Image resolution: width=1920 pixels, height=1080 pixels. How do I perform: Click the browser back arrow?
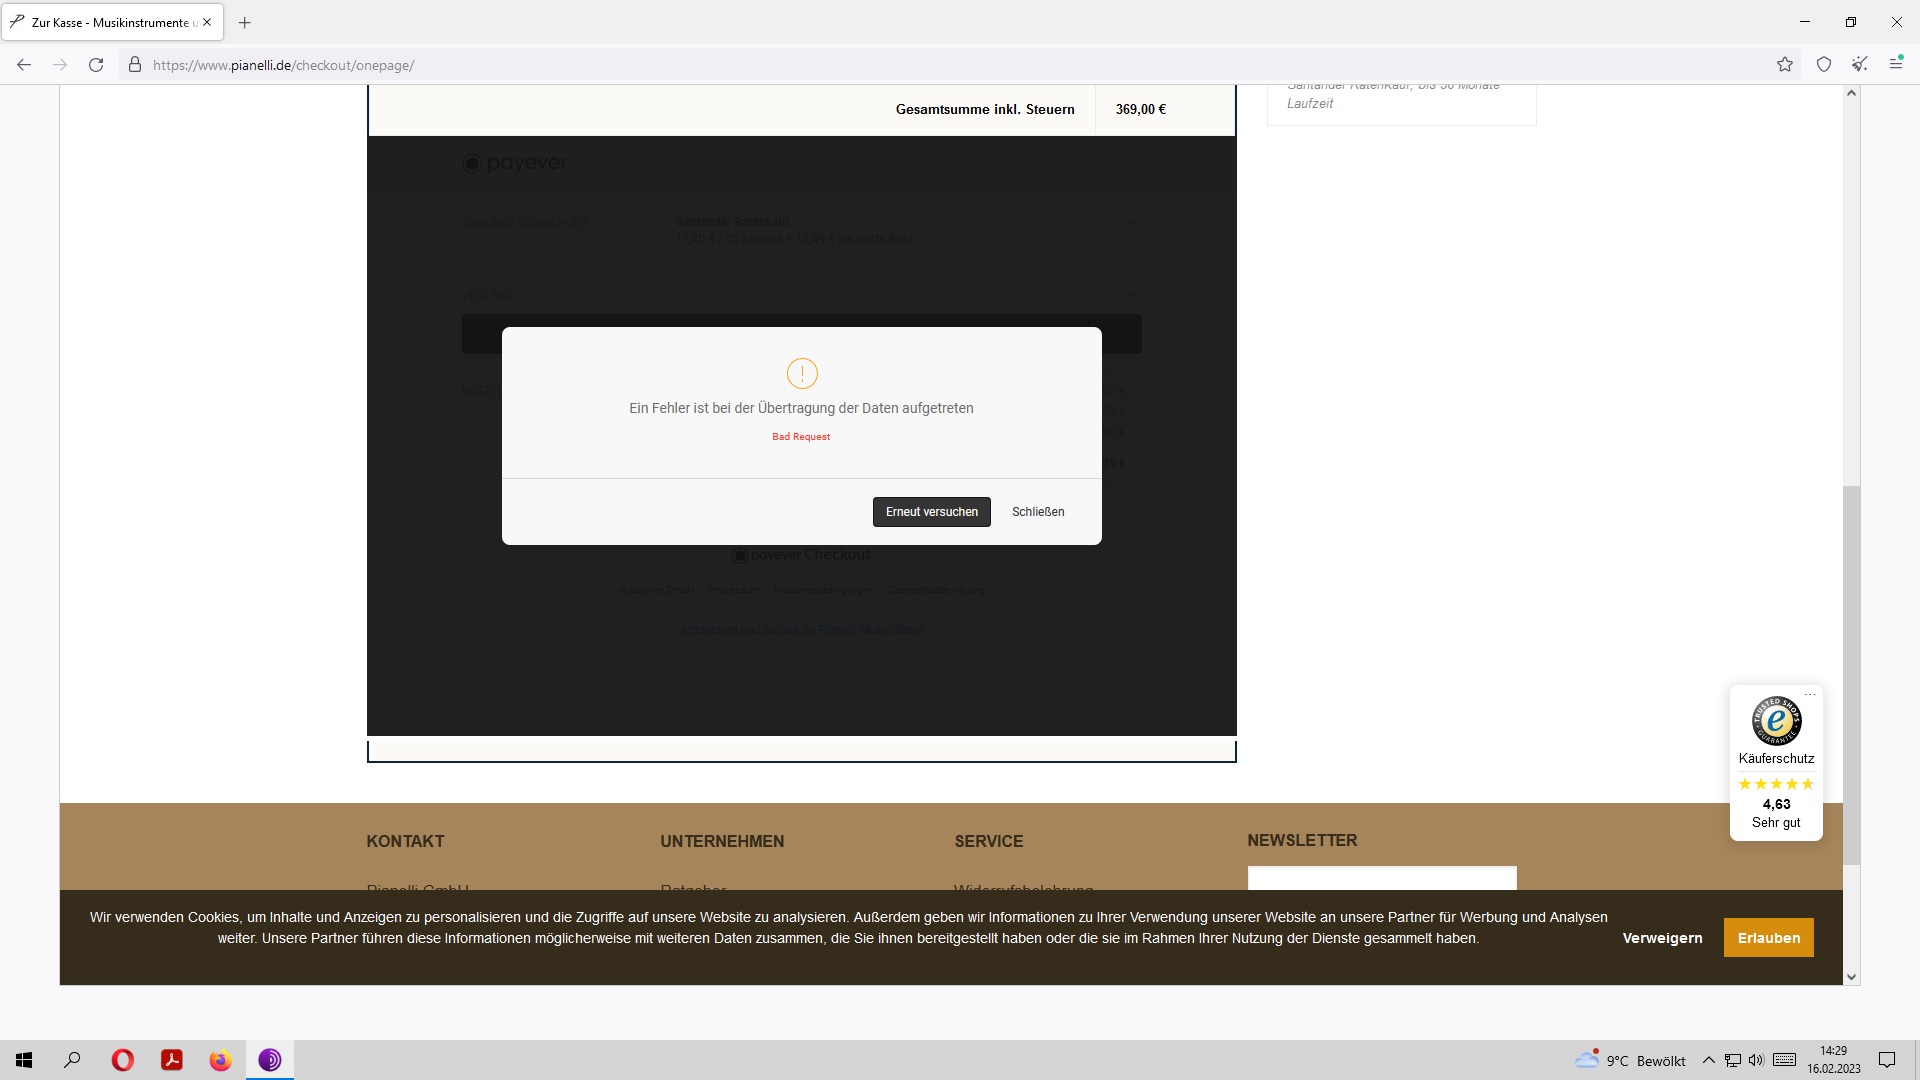pos(24,65)
